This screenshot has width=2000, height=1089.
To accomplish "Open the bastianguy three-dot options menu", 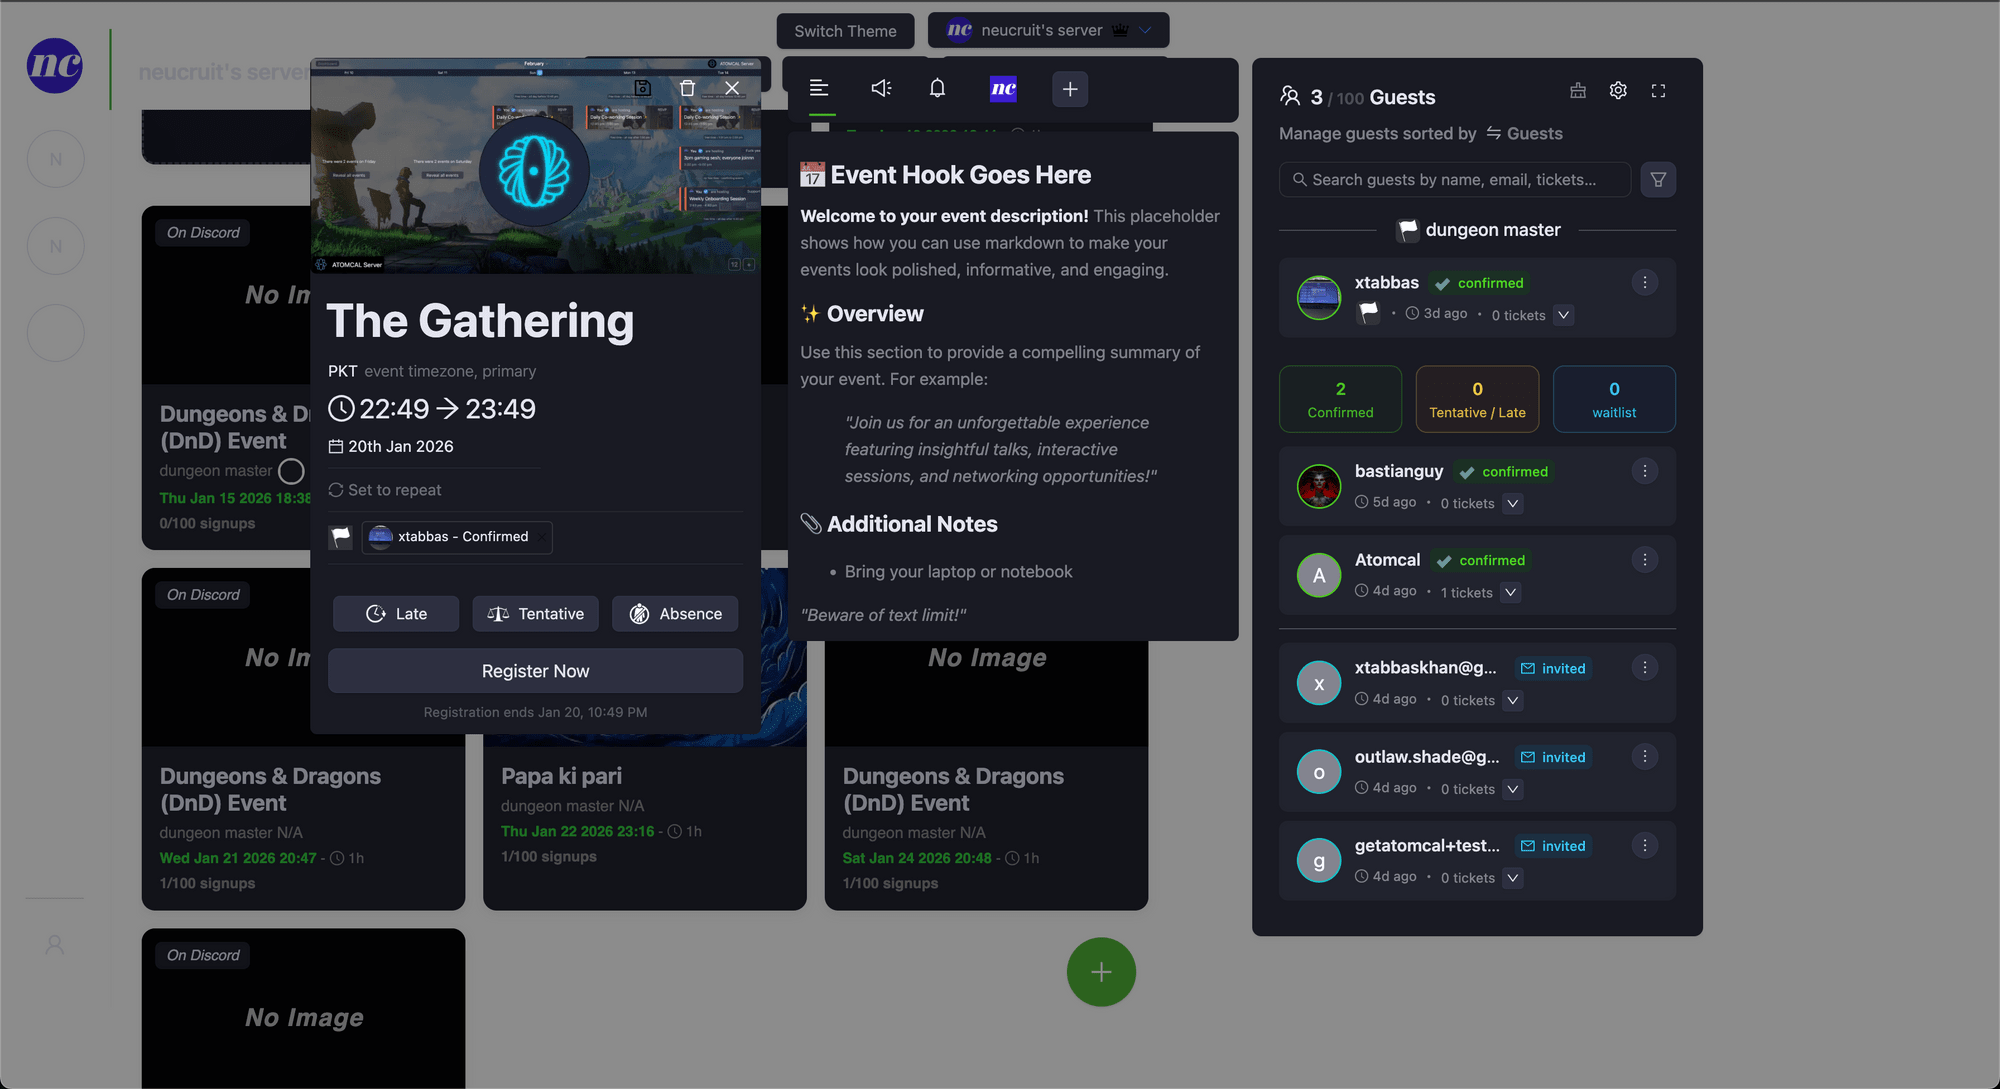I will 1645,471.
